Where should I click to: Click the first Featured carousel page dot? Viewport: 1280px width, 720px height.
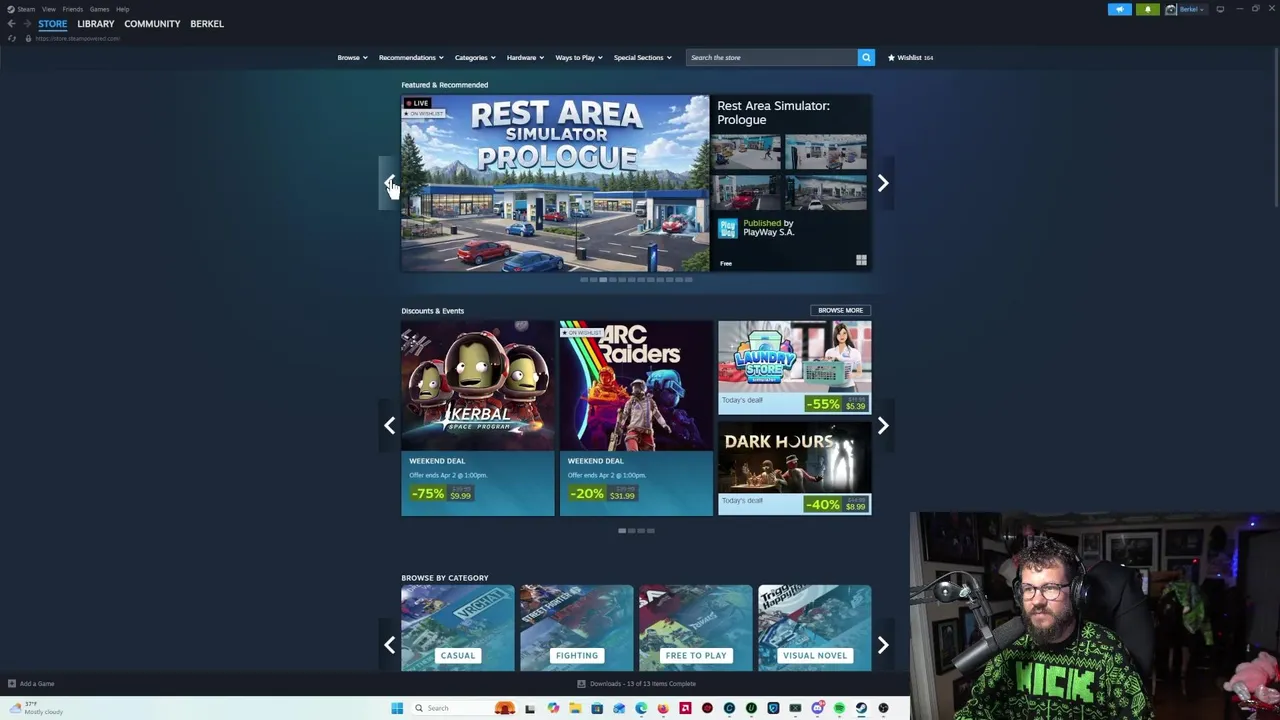584,280
